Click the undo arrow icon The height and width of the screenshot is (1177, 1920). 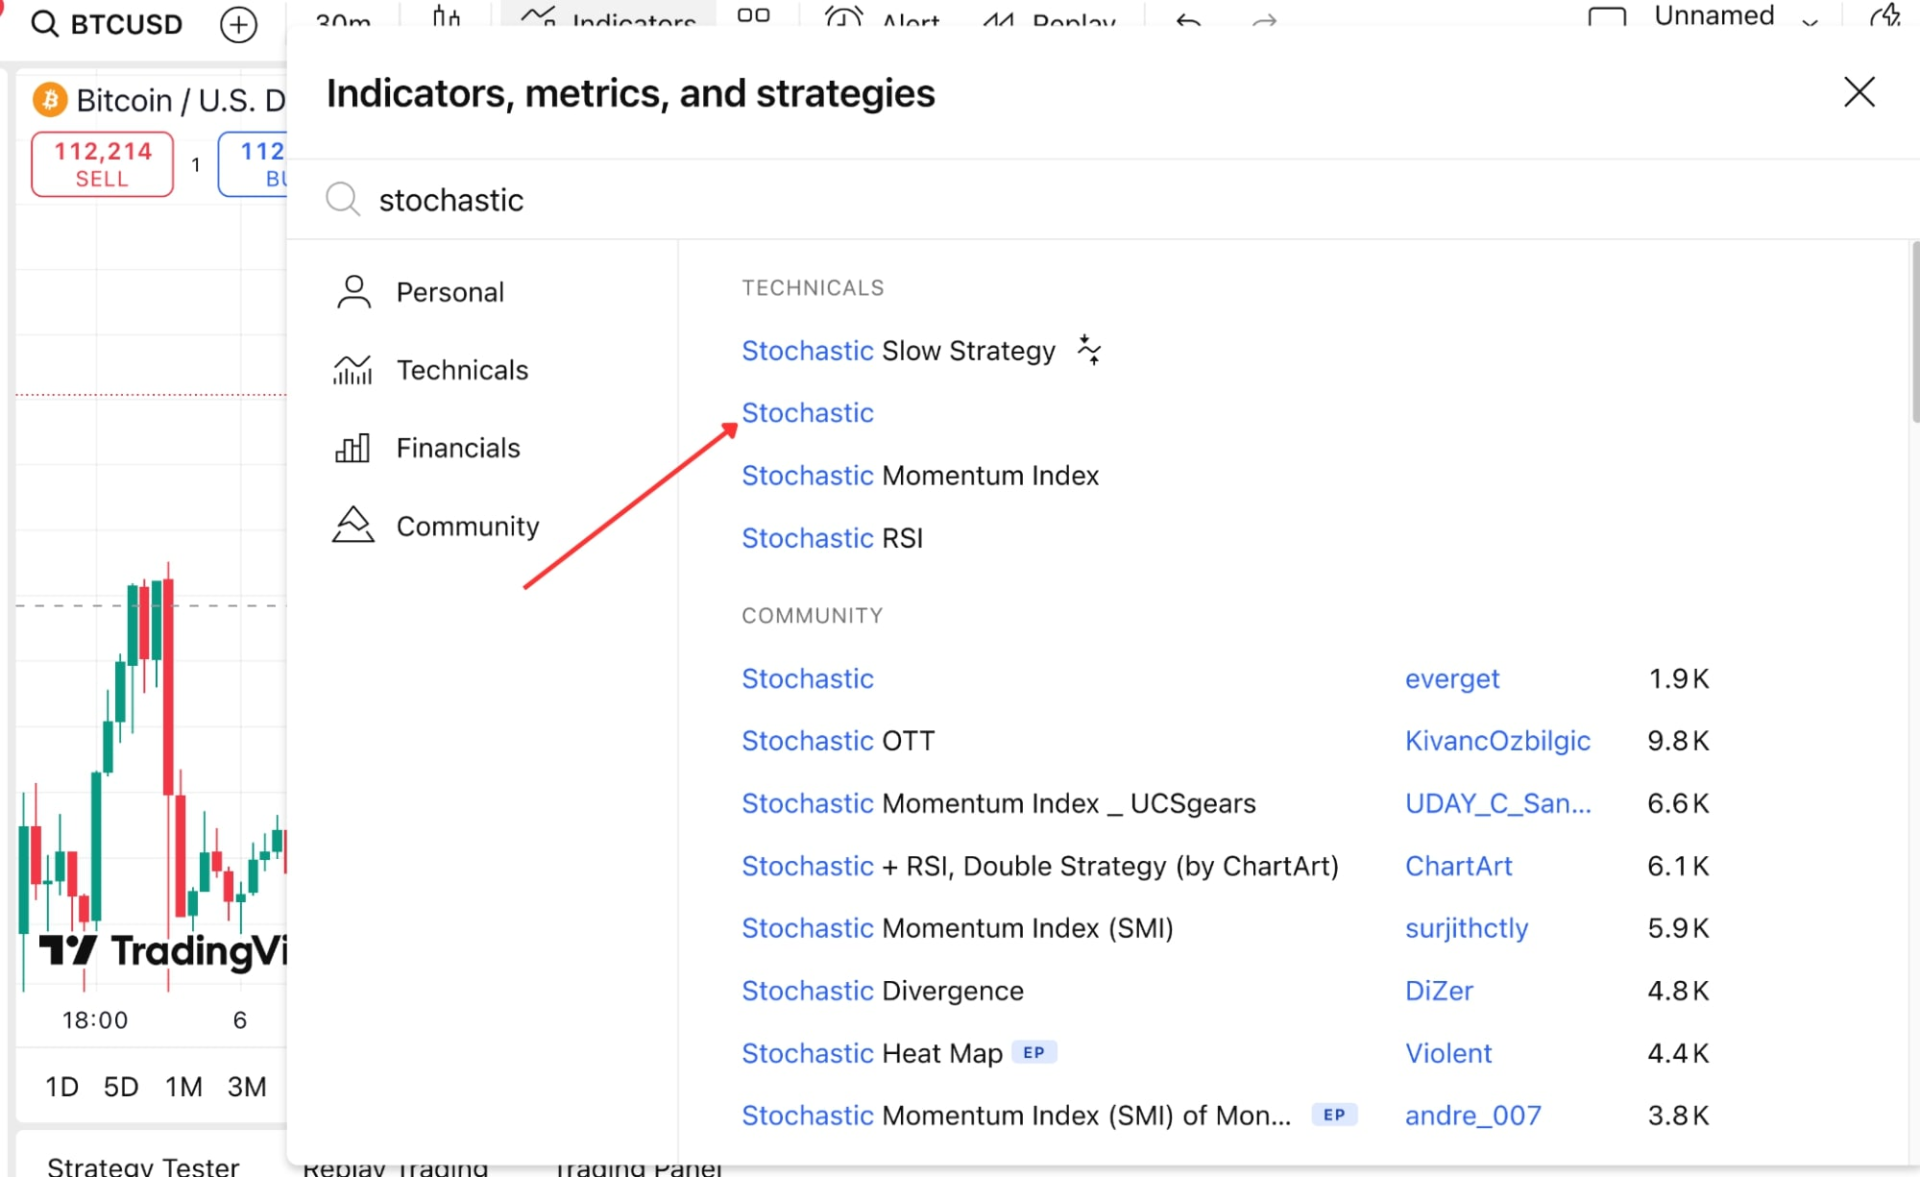[1188, 20]
